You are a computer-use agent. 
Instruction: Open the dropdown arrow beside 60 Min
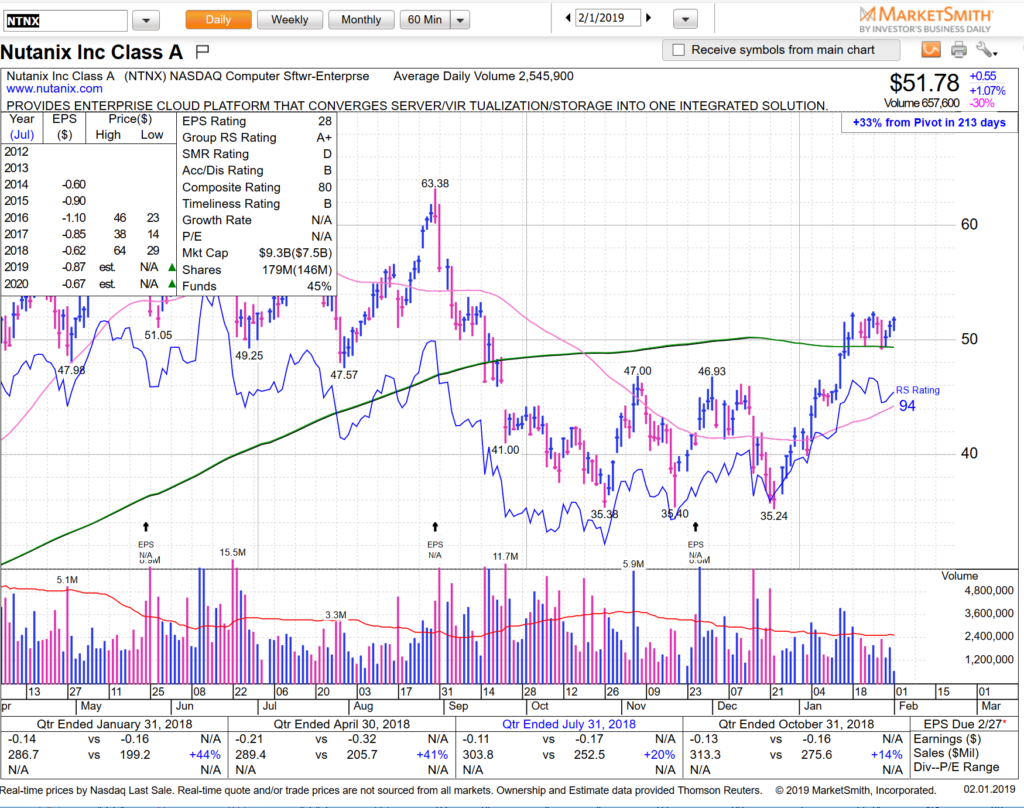pos(460,20)
